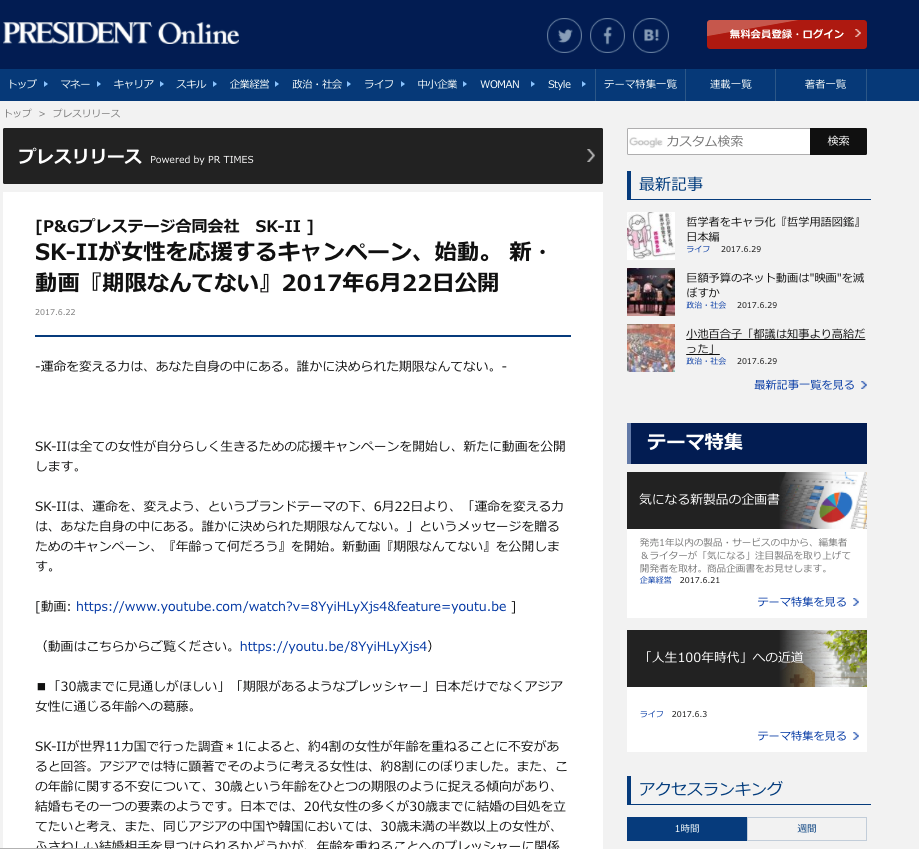
Task: Open the PRESIDENT Online logo home link
Action: click(121, 33)
